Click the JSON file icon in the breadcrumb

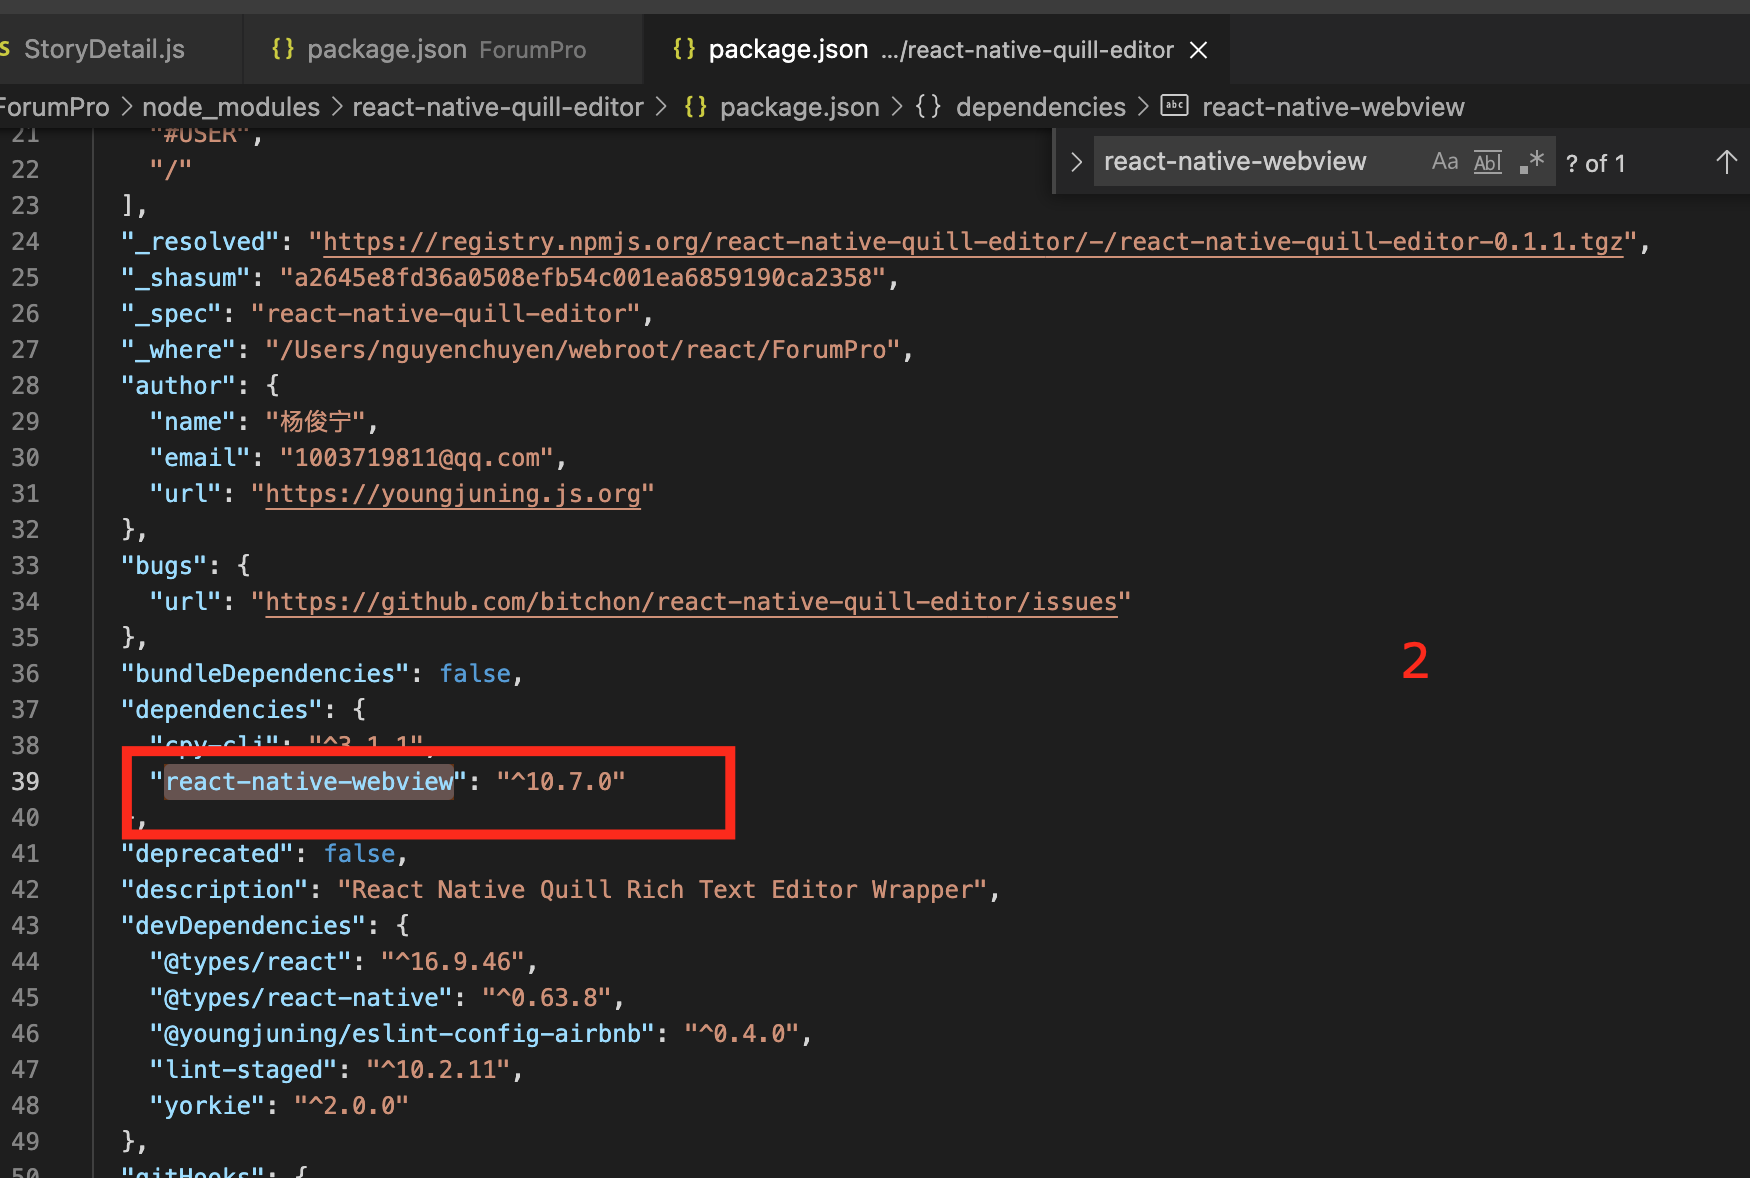(x=696, y=106)
